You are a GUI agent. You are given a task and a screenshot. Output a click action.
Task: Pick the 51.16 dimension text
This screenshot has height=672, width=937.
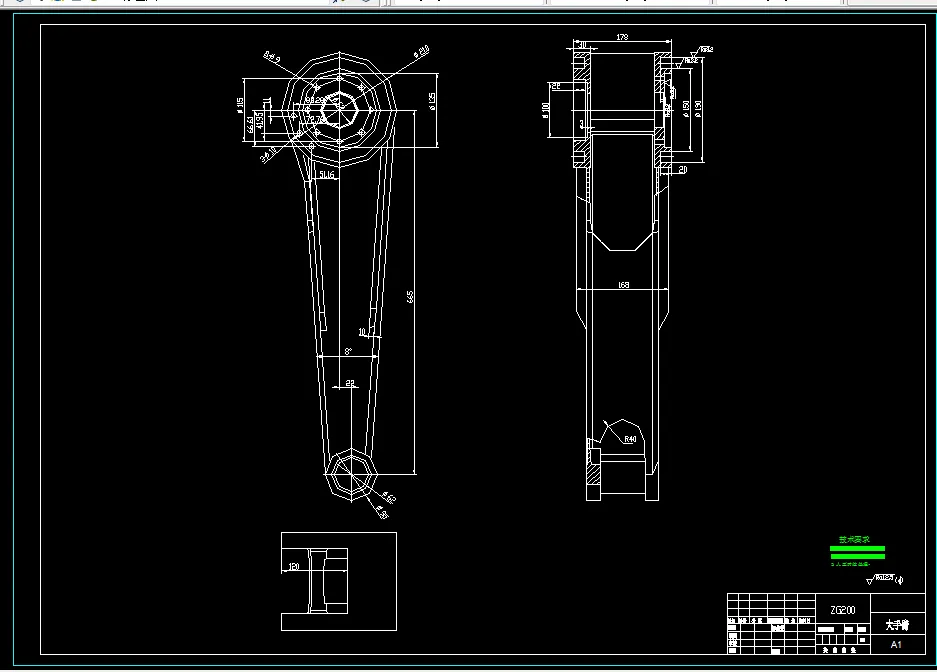pyautogui.click(x=326, y=174)
